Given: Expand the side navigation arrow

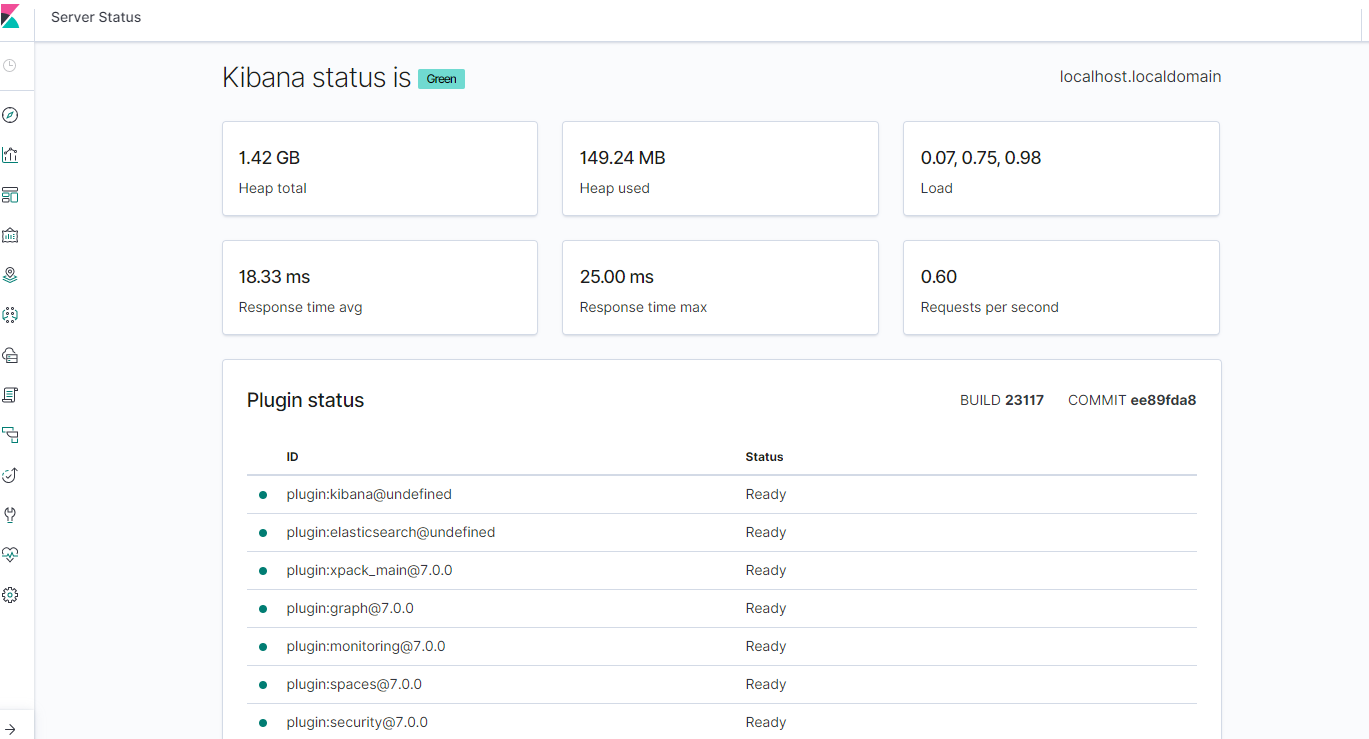Looking at the screenshot, I should (10, 729).
